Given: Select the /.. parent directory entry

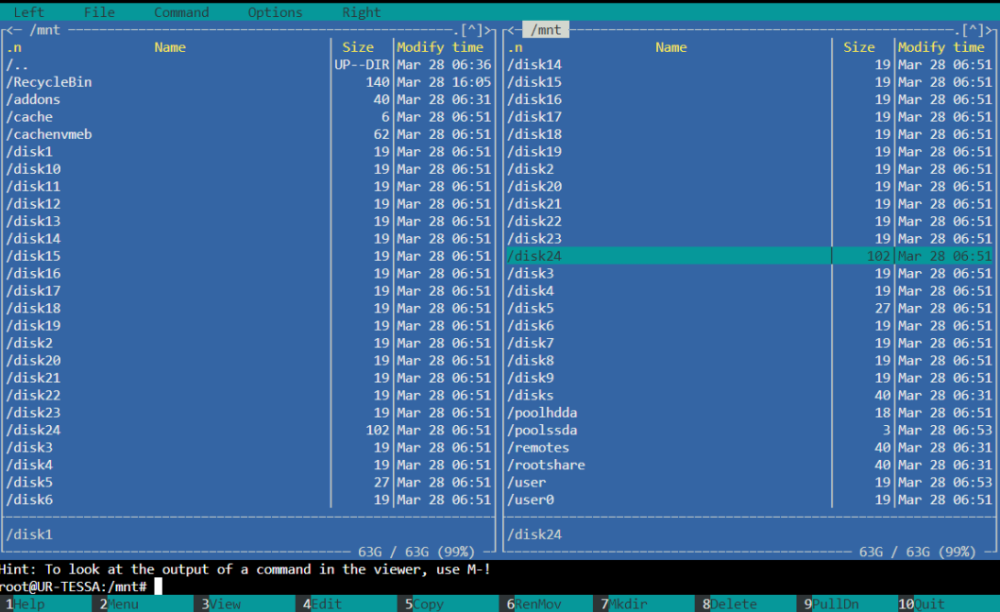Looking at the screenshot, I should pos(249,64).
